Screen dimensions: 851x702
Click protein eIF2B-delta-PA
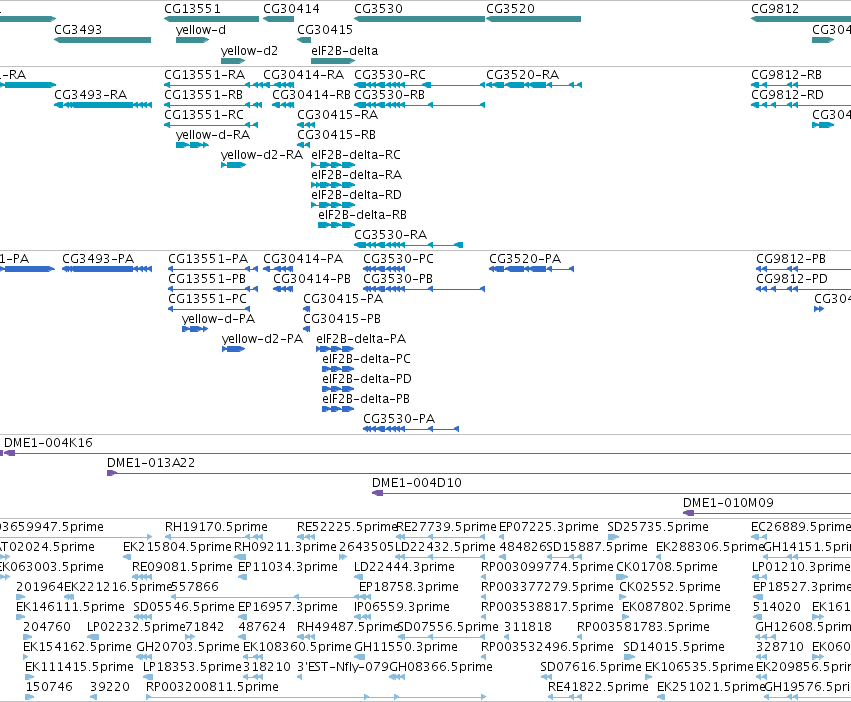click(x=361, y=339)
